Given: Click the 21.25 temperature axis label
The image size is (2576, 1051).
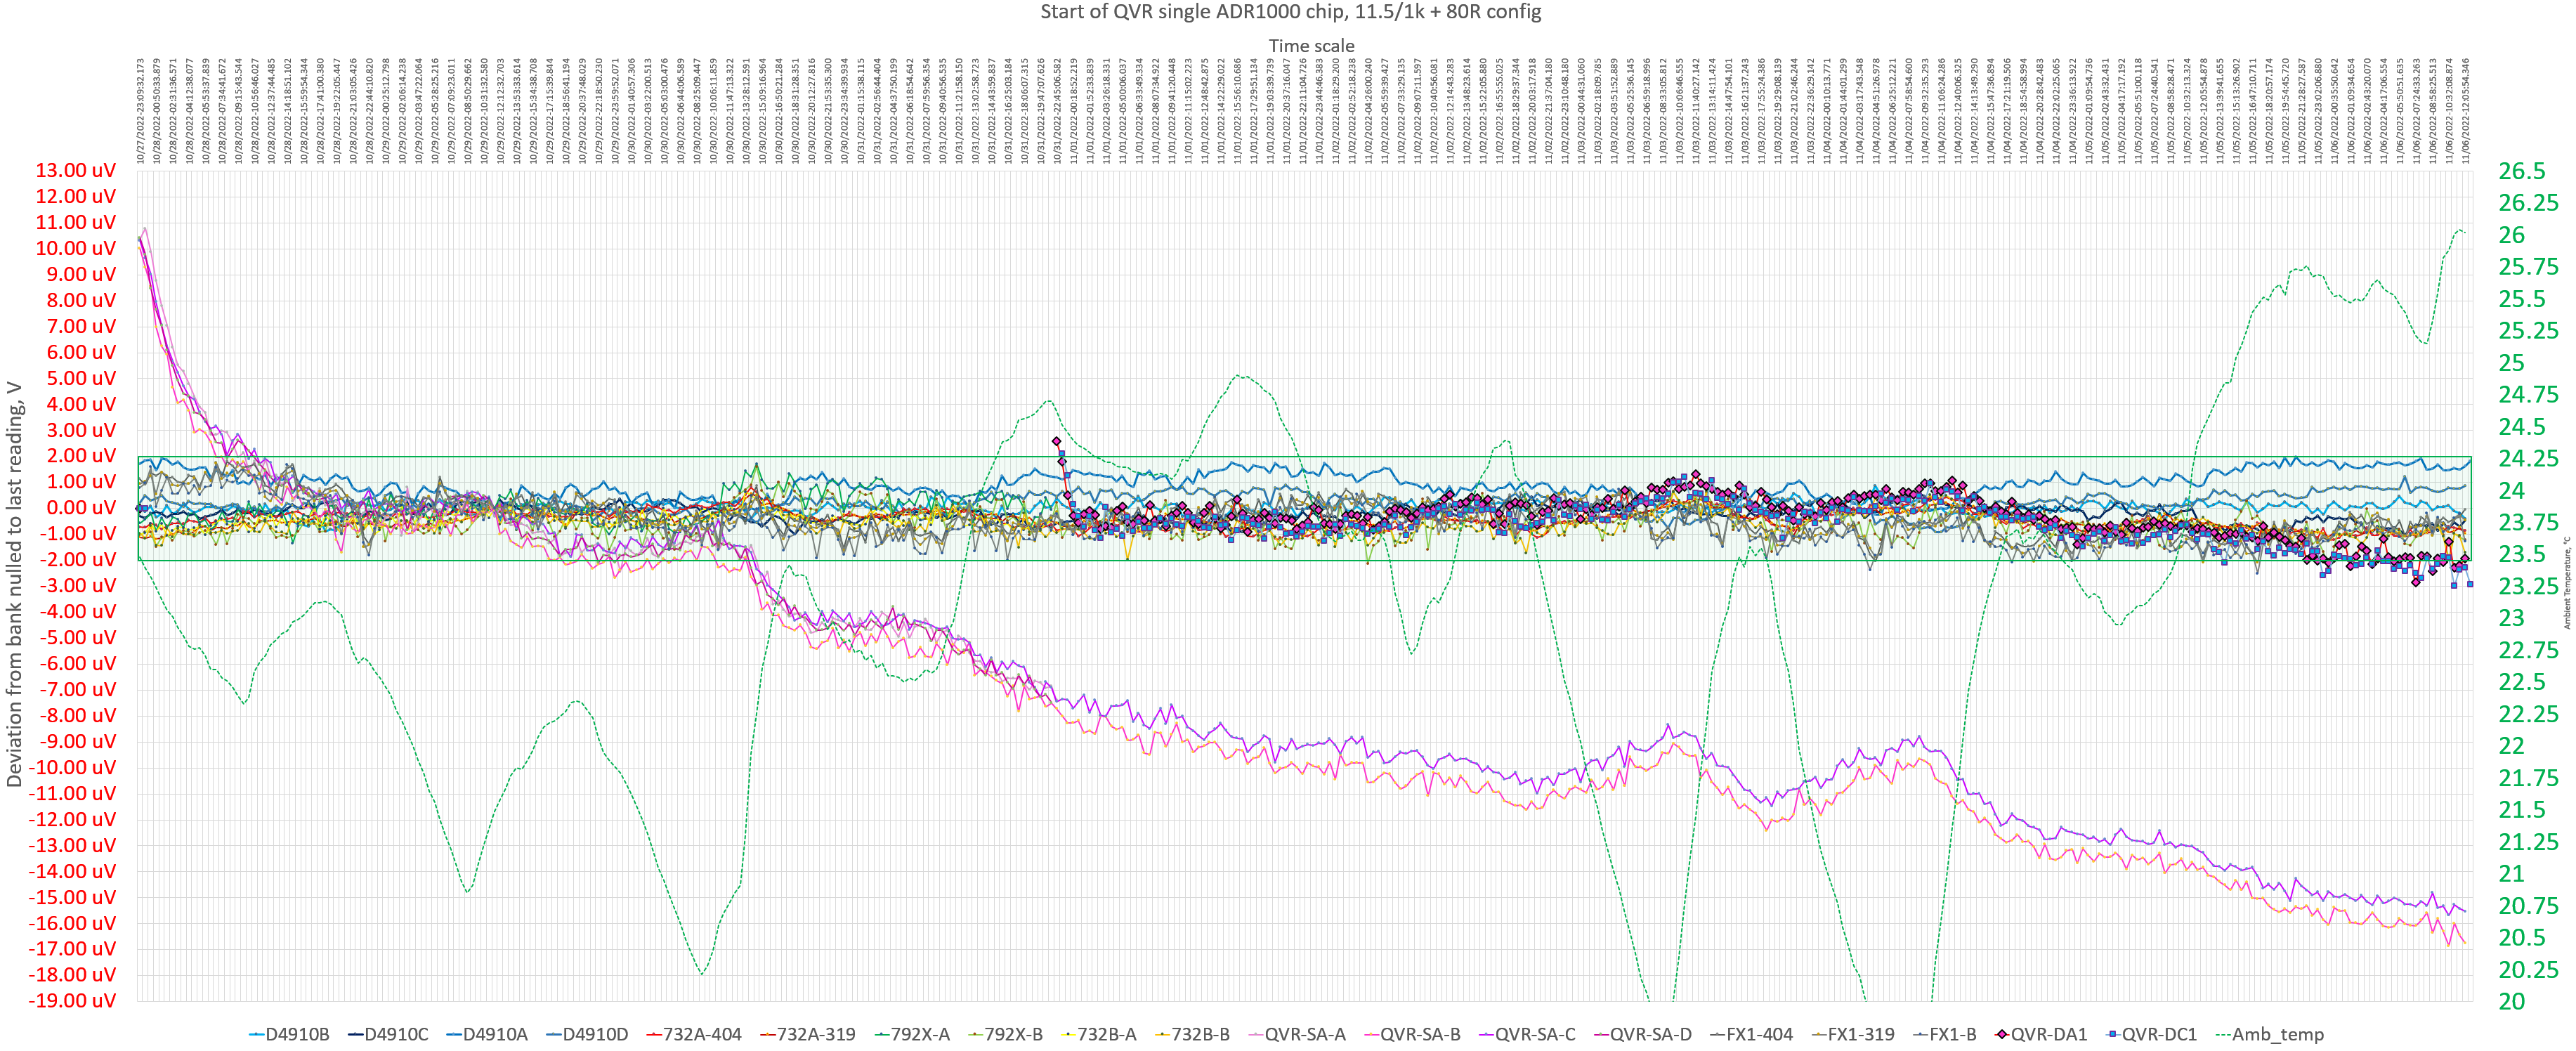Looking at the screenshot, I should click(2528, 842).
